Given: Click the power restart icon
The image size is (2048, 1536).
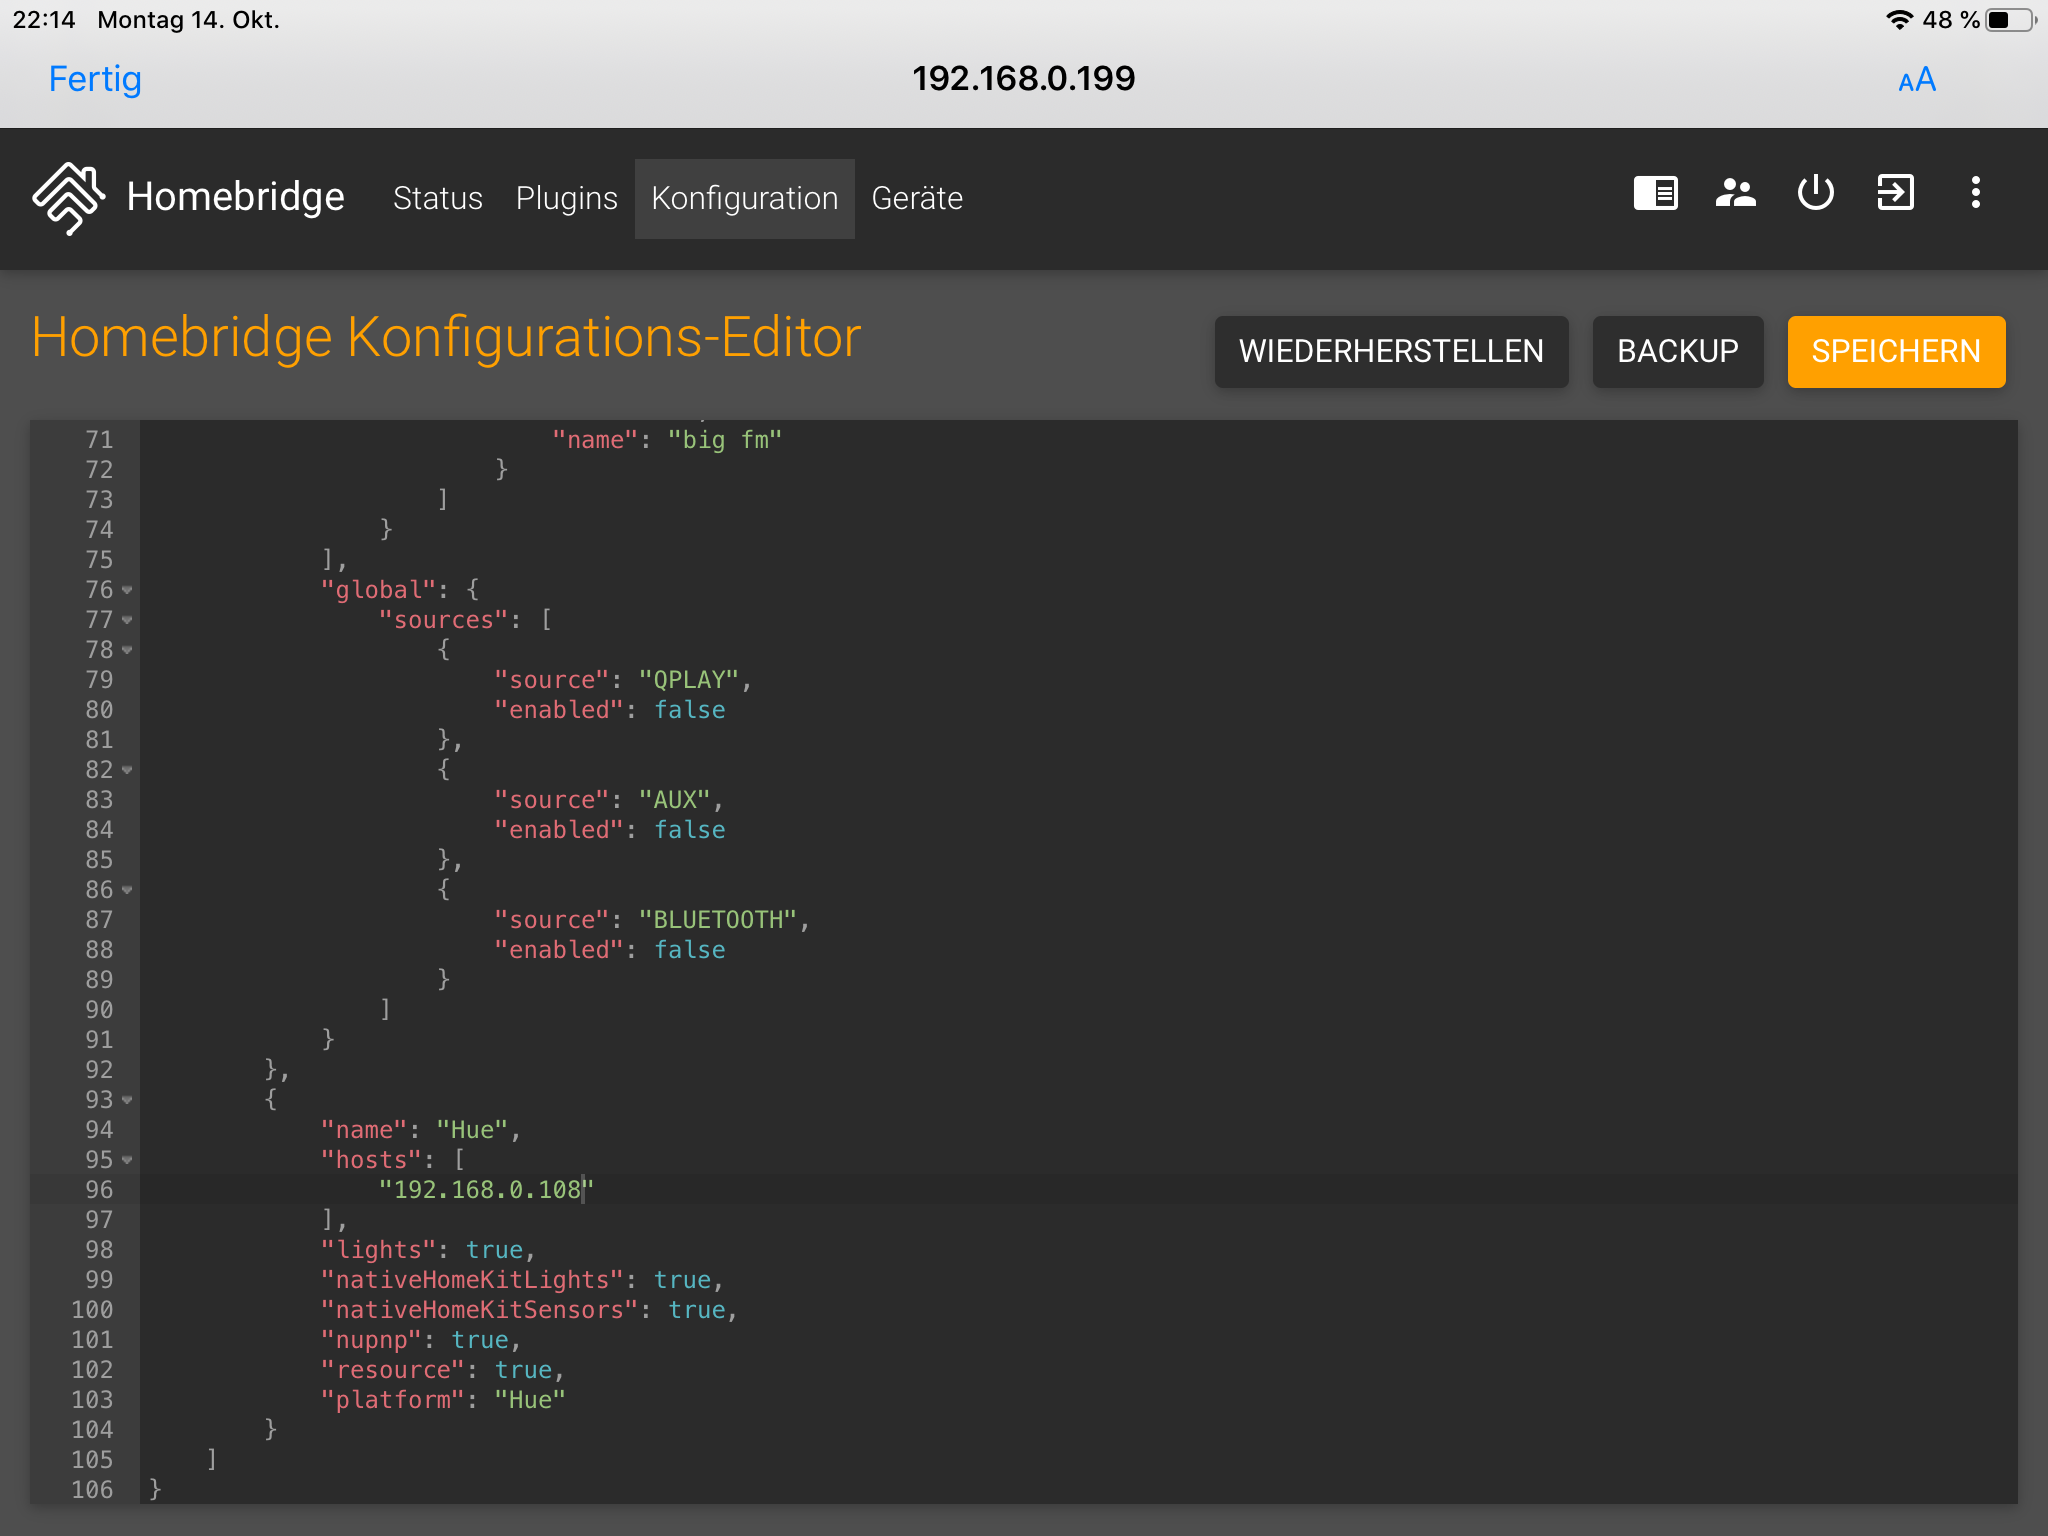Looking at the screenshot, I should pyautogui.click(x=1815, y=193).
